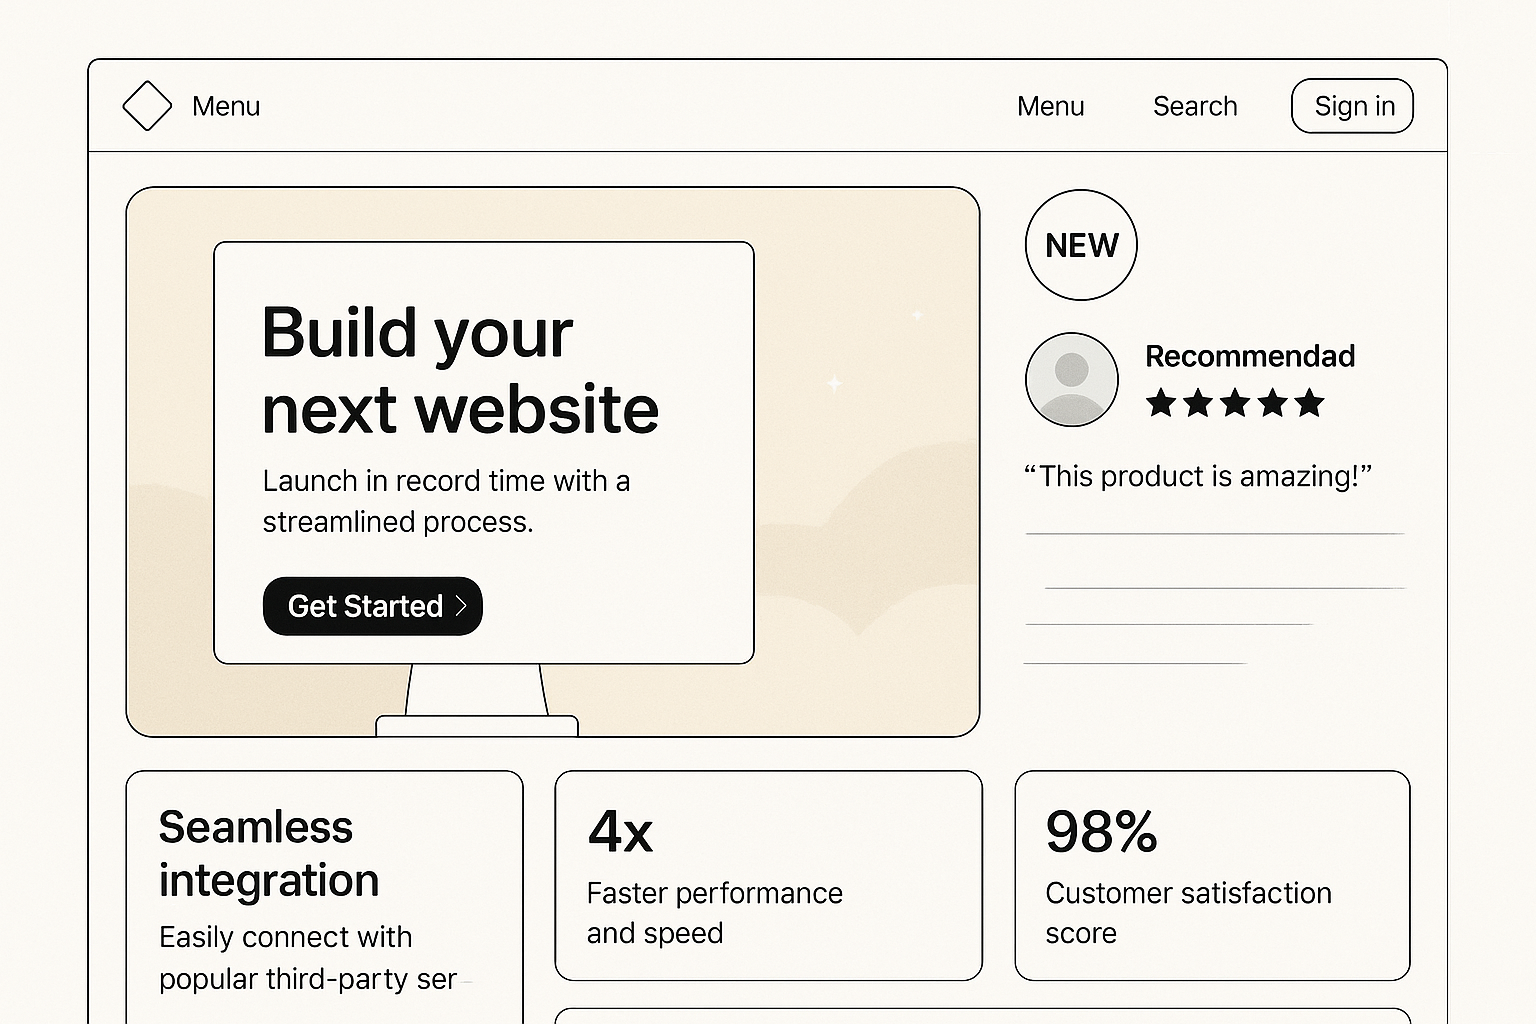The height and width of the screenshot is (1024, 1536).
Task: Click the reviewer avatar icon
Action: pos(1072,380)
